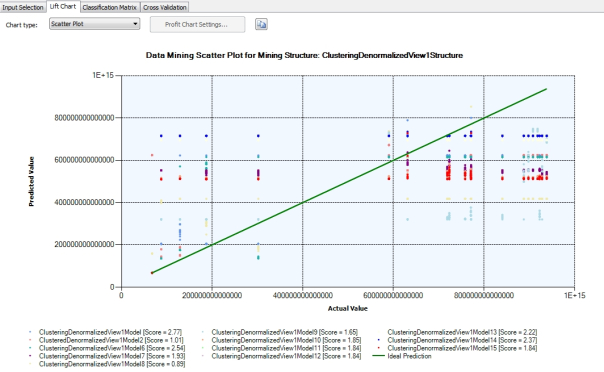Image resolution: width=604 pixels, height=372 pixels.
Task: Switch to the Input Selection tab
Action: click(23, 7)
